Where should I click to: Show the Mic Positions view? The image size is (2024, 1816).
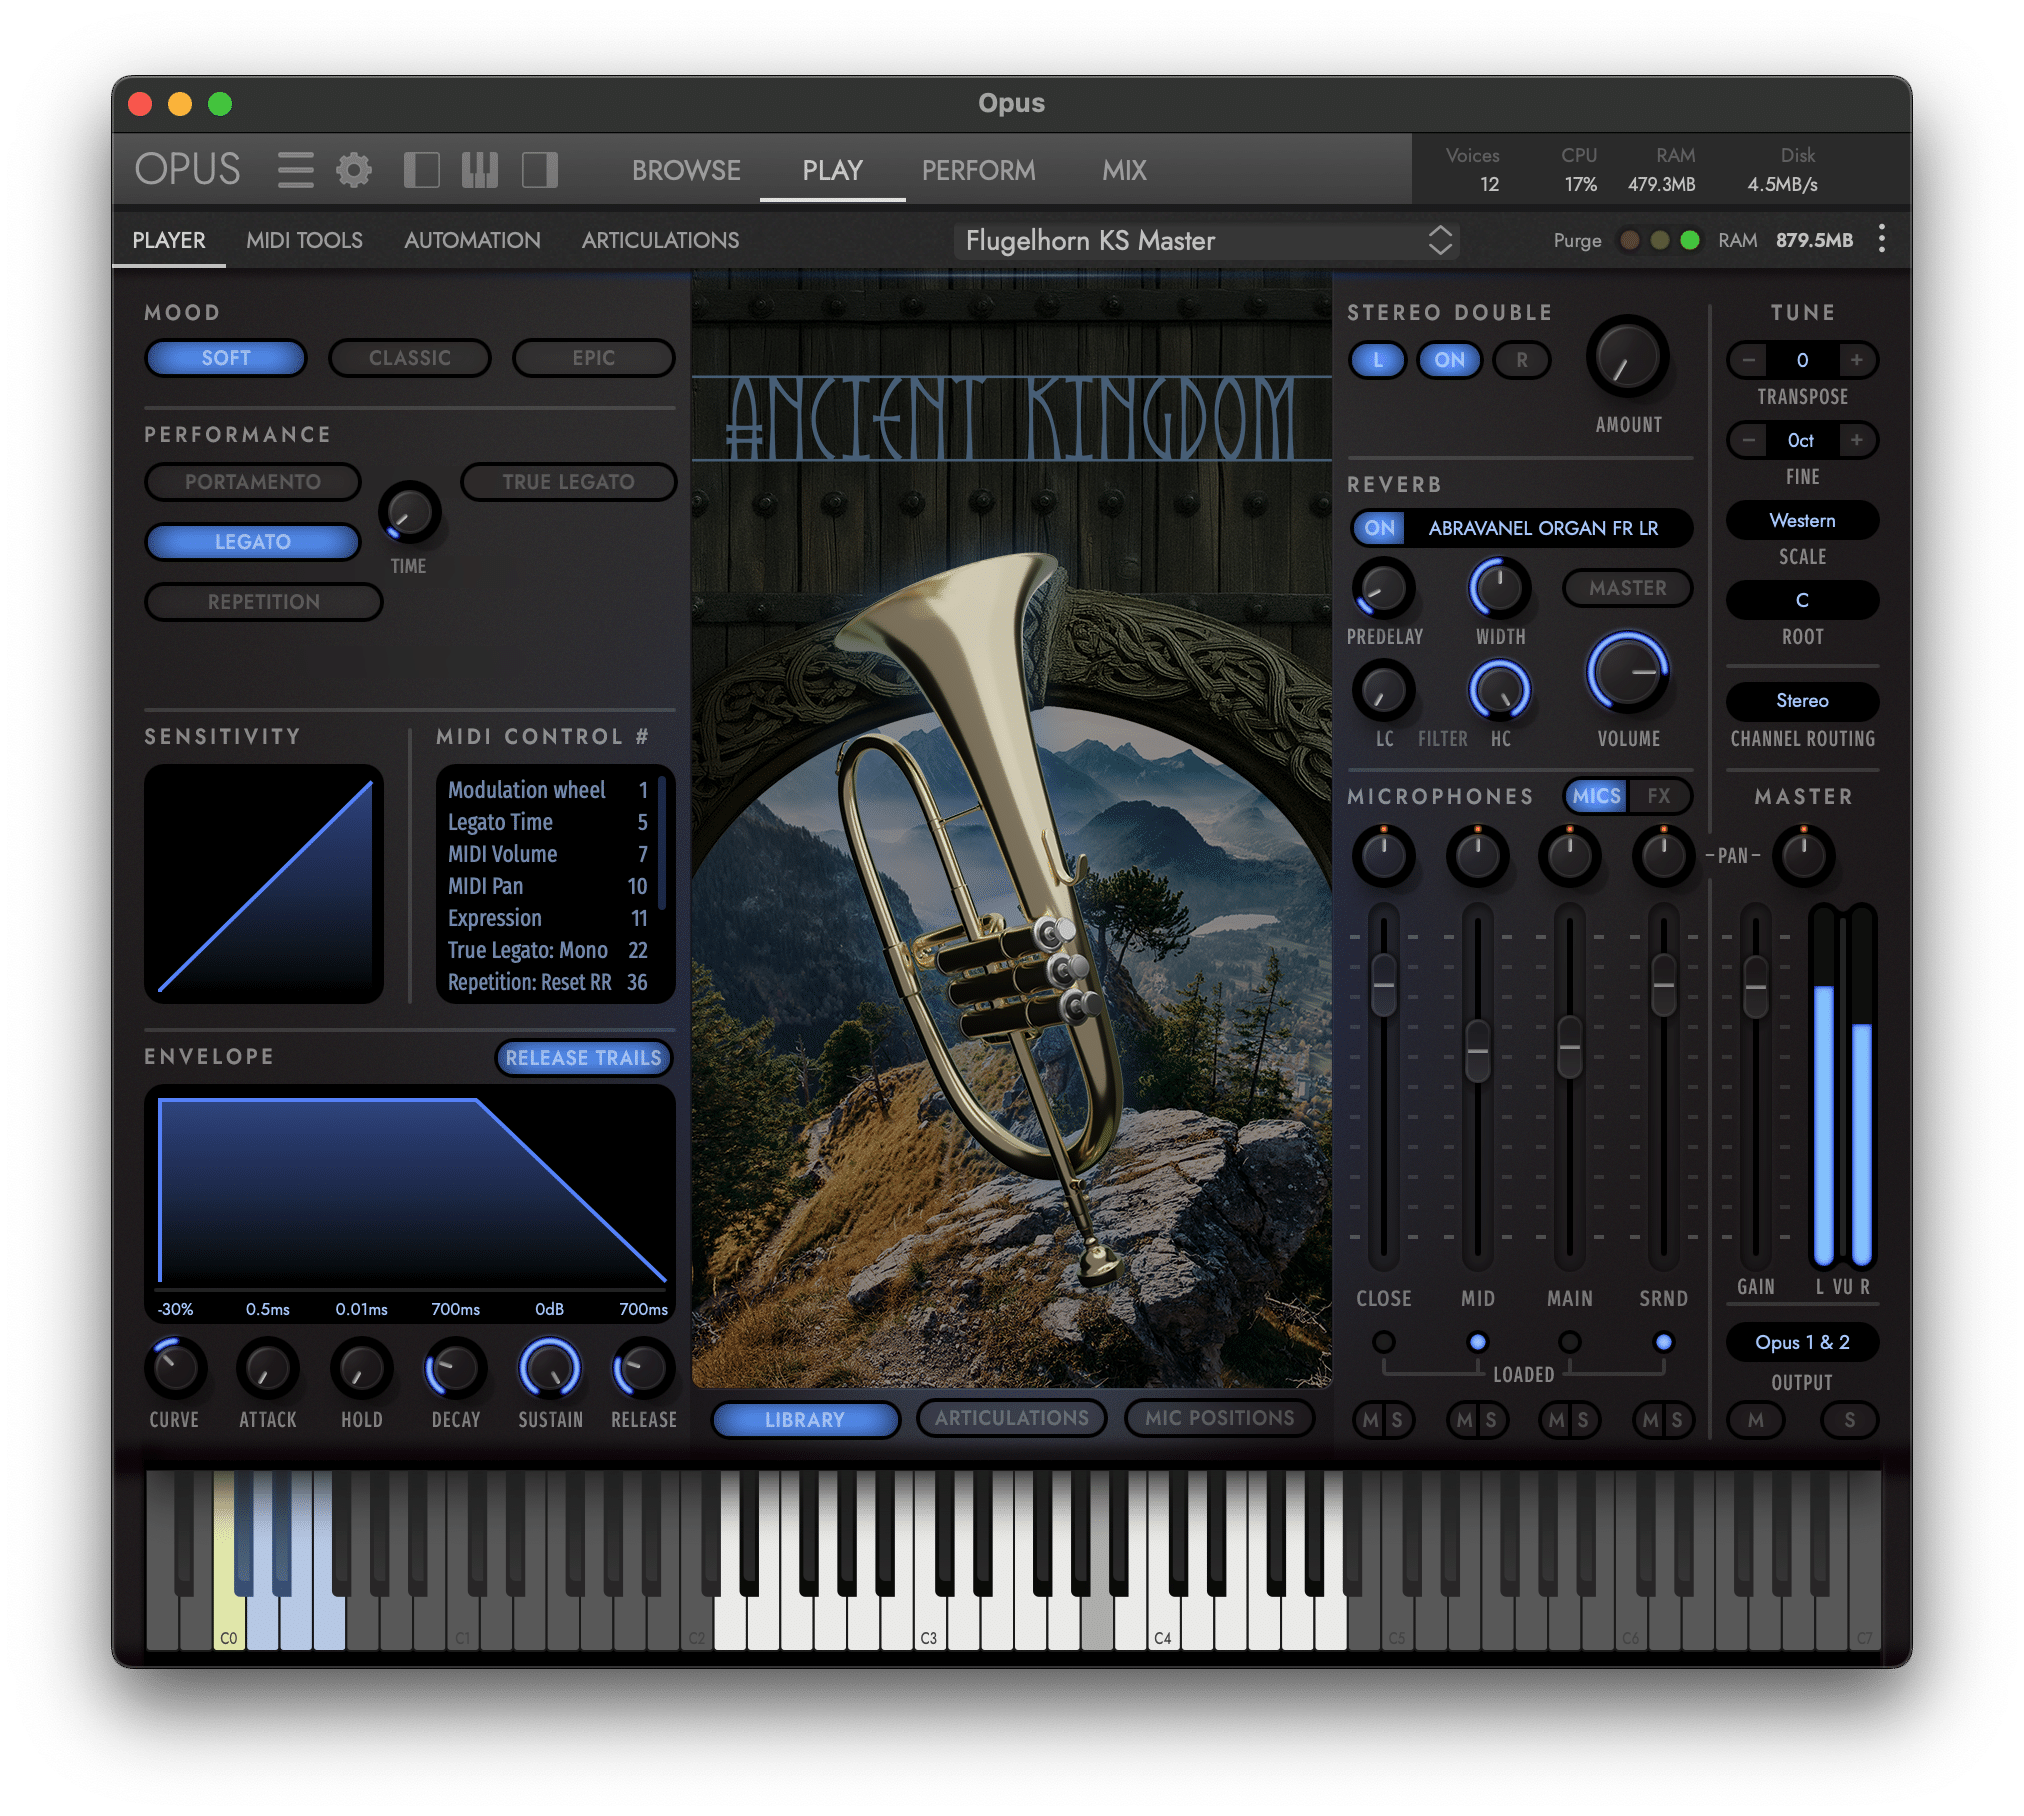pyautogui.click(x=1219, y=1418)
